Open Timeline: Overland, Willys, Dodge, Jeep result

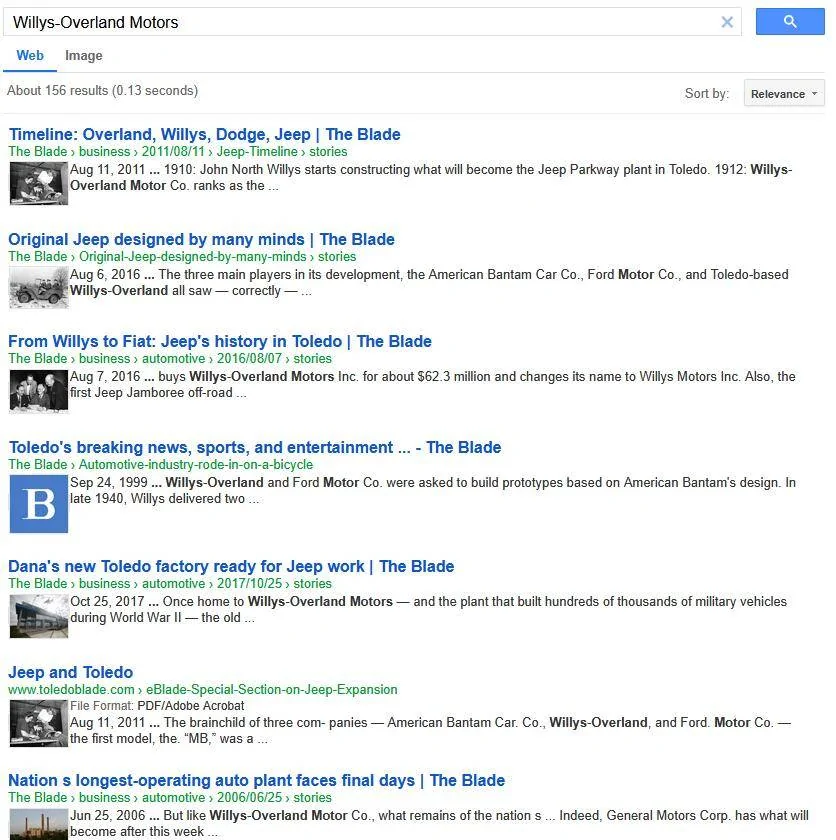(205, 134)
